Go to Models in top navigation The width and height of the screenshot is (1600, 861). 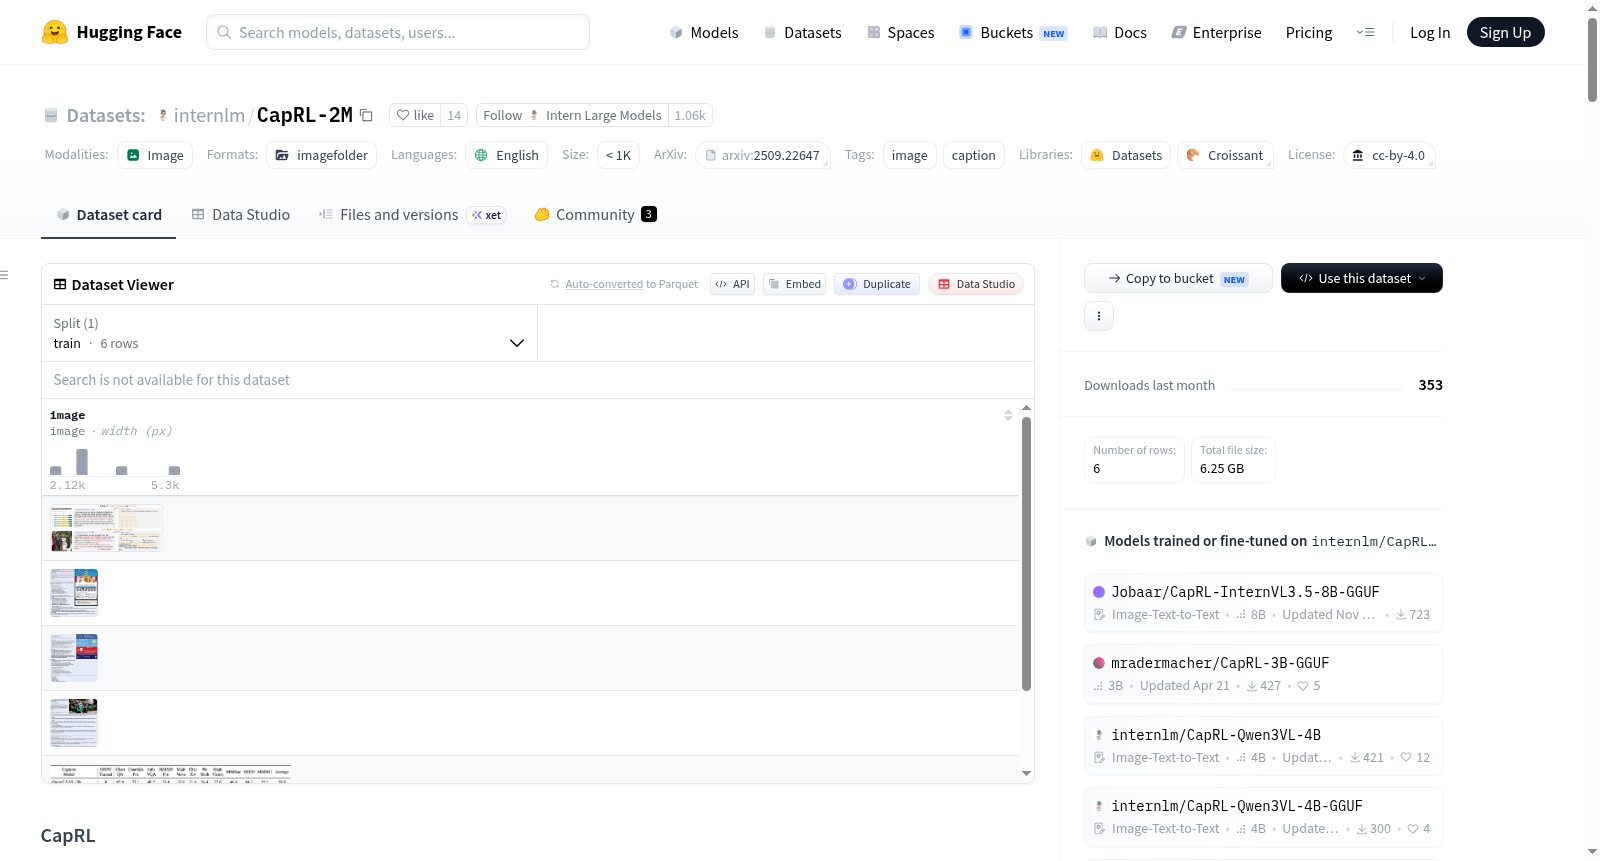tap(704, 32)
